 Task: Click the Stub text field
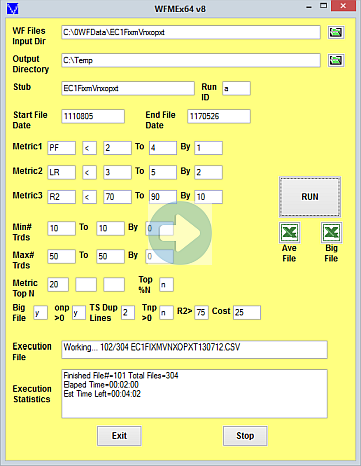(128, 88)
